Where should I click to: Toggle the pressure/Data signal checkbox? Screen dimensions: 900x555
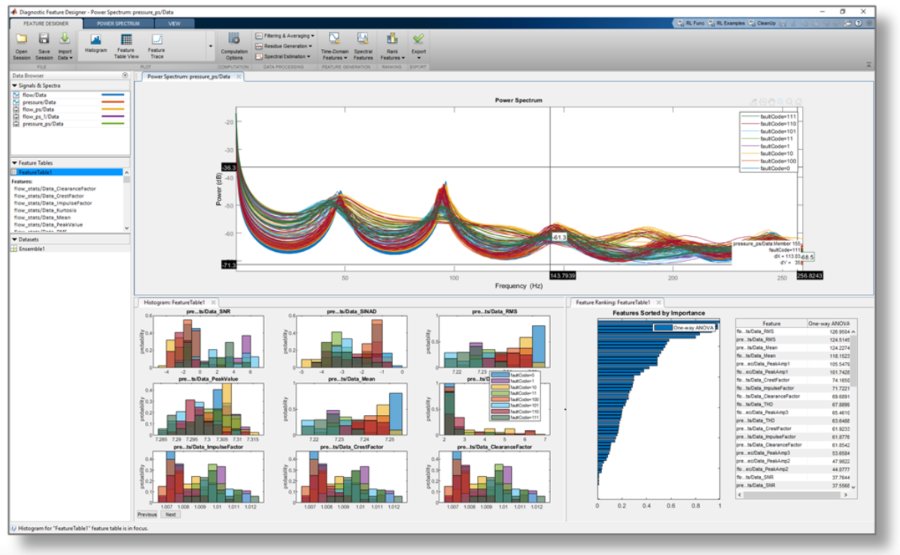click(16, 102)
